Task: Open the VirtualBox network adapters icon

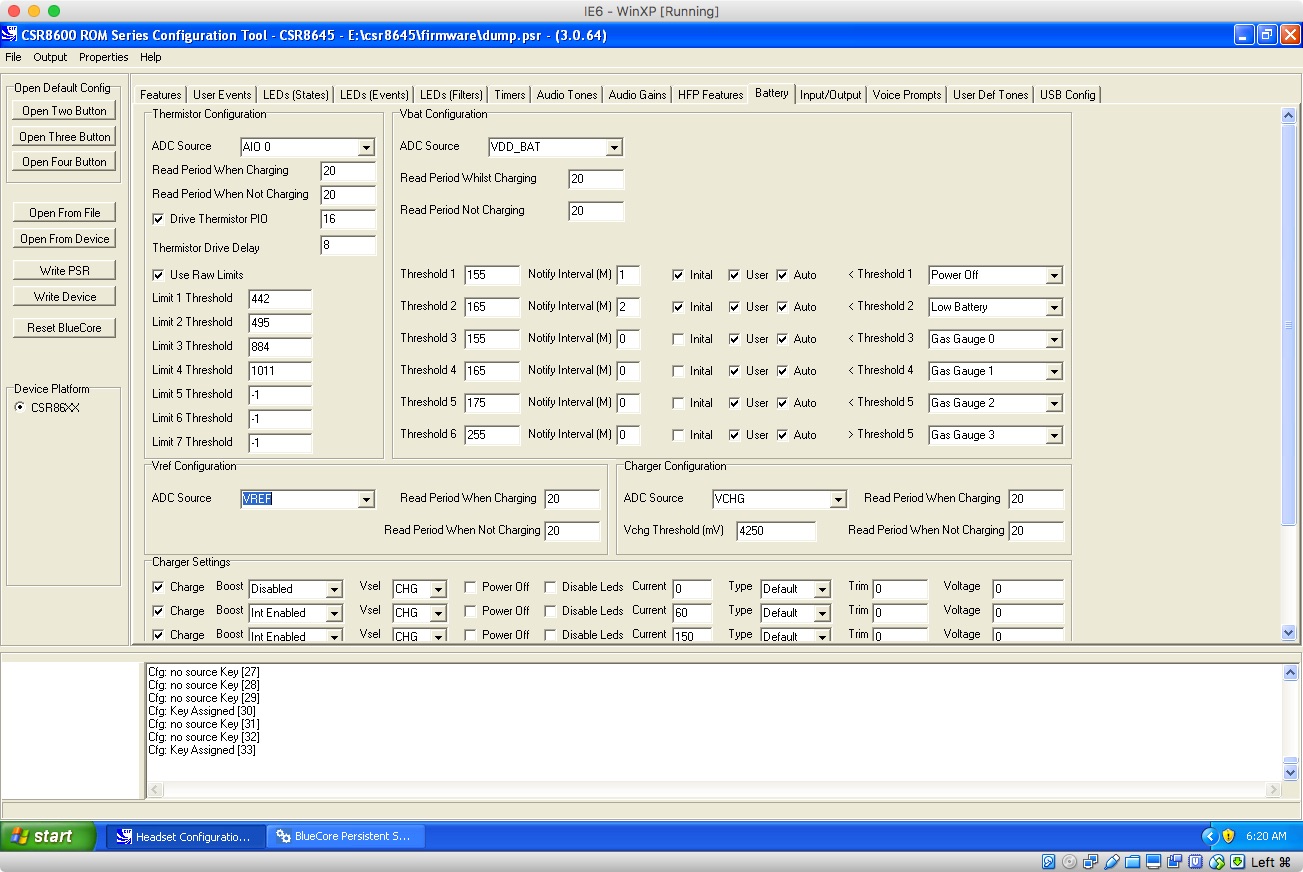Action: pos(1091,861)
